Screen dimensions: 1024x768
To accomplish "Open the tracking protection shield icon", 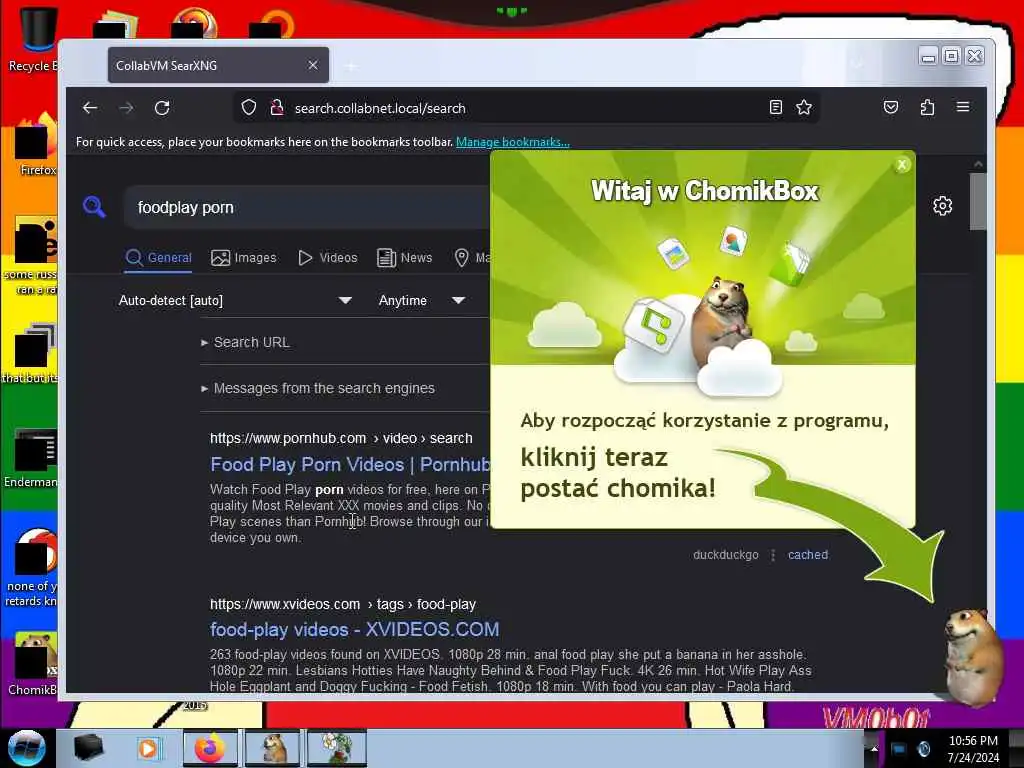I will 248,108.
